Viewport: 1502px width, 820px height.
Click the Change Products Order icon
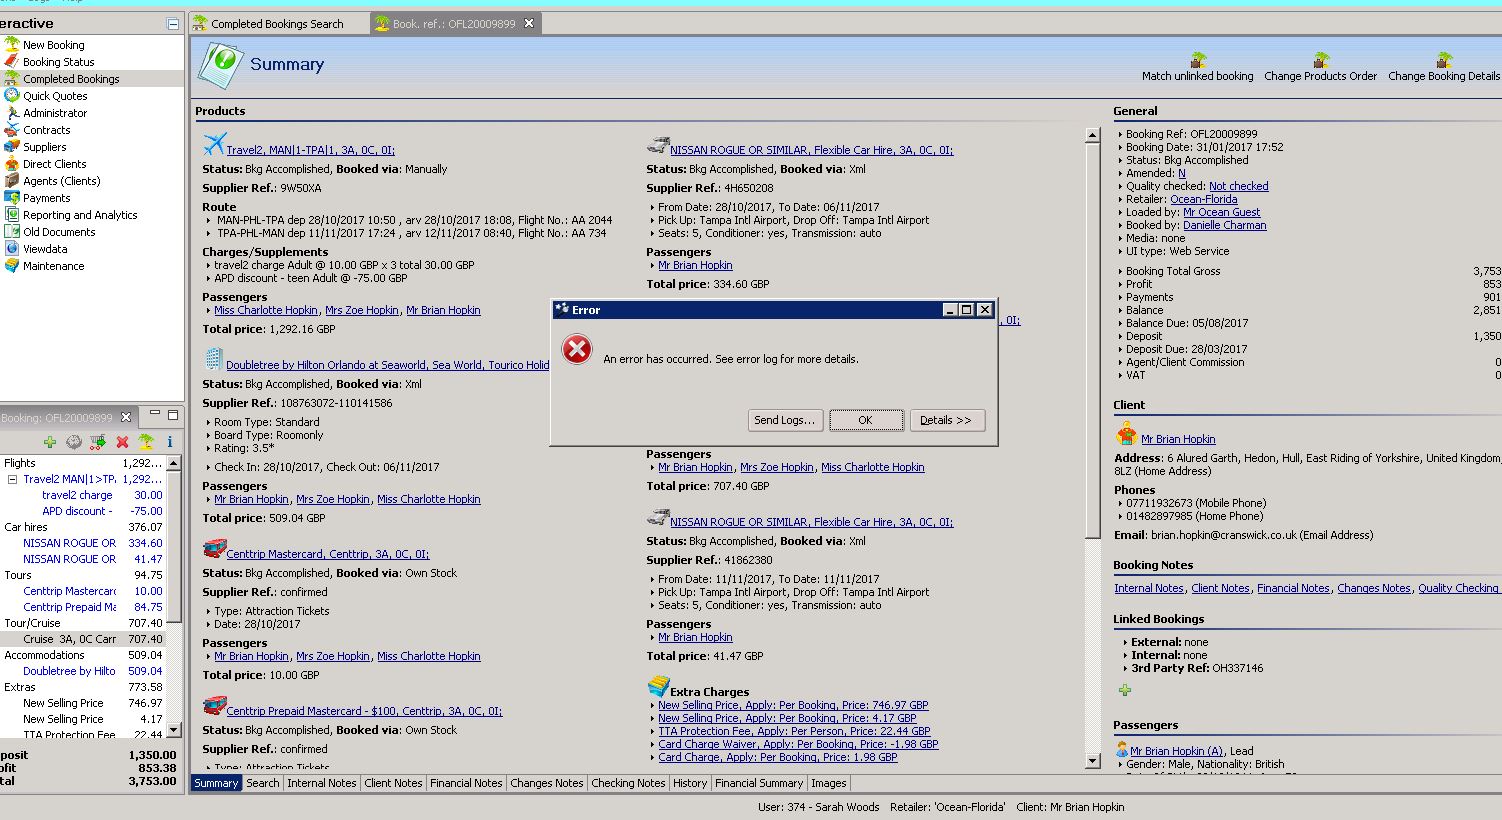coord(1320,61)
